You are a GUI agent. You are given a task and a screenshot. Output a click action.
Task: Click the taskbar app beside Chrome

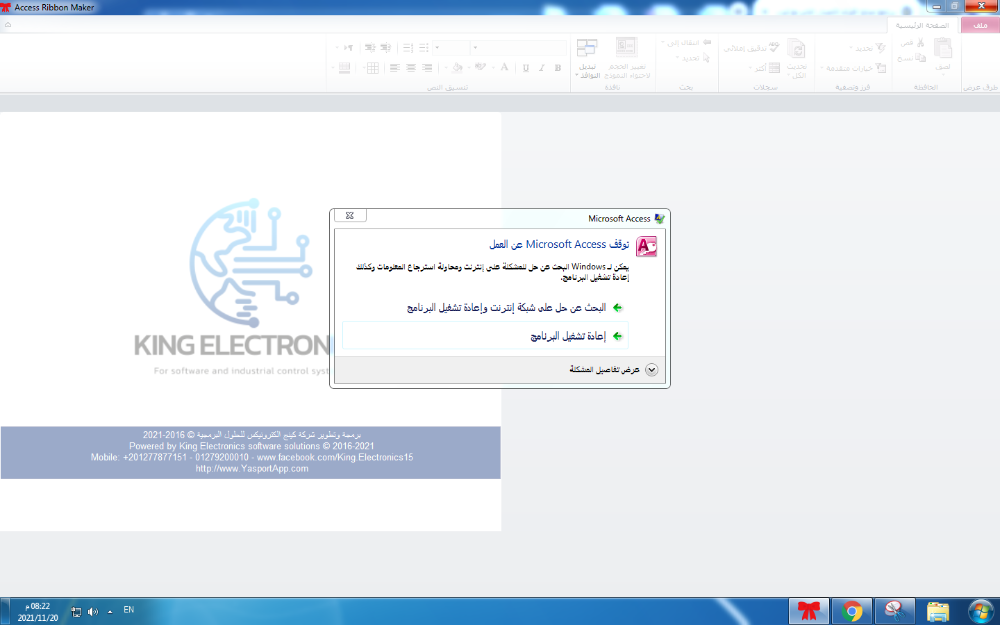click(x=894, y=611)
